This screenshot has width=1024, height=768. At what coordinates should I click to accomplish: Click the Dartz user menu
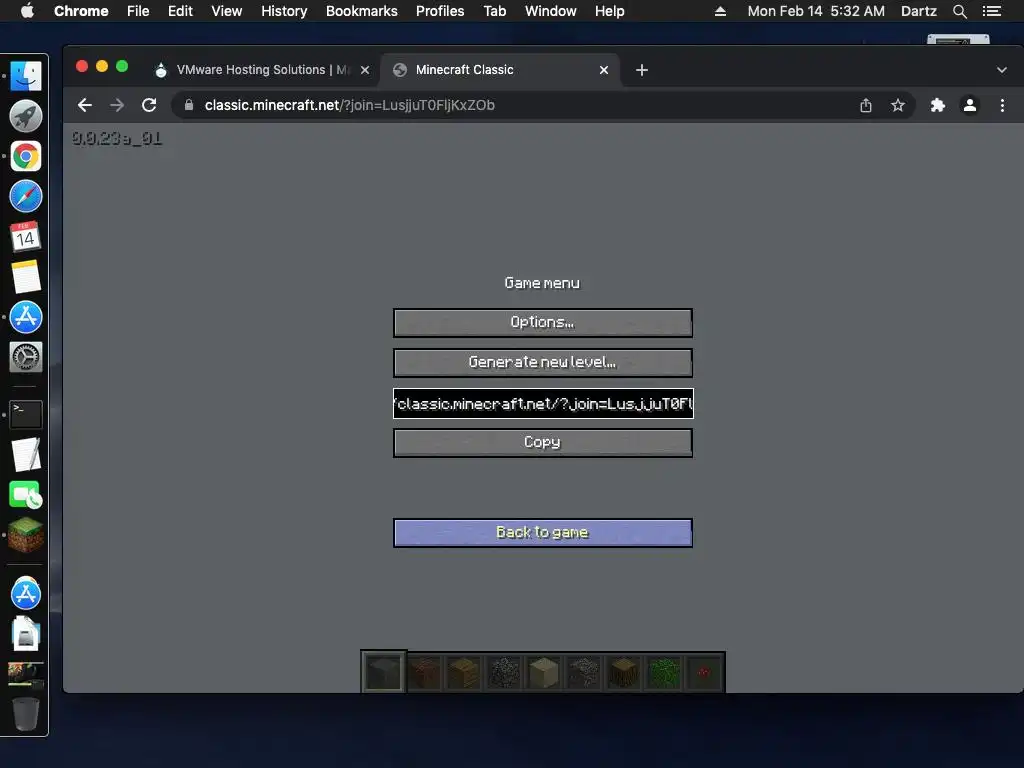click(x=919, y=11)
